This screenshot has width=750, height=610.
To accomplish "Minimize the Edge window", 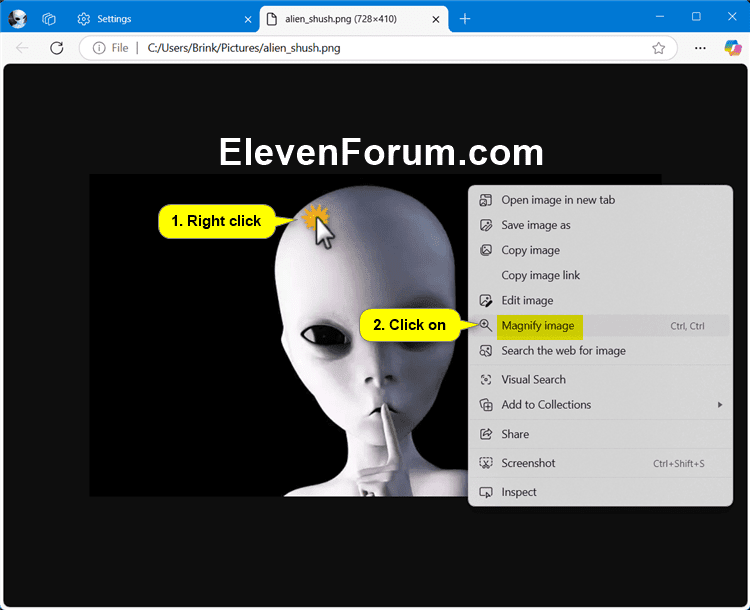I will point(660,17).
